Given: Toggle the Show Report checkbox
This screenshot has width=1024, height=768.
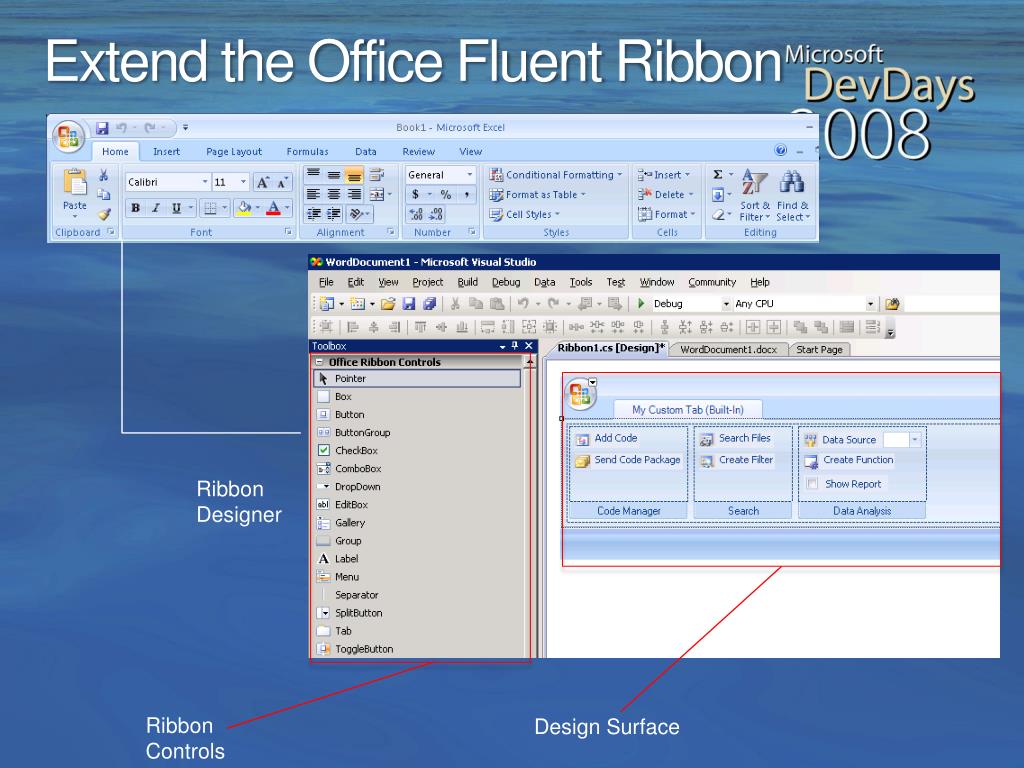Looking at the screenshot, I should 812,484.
